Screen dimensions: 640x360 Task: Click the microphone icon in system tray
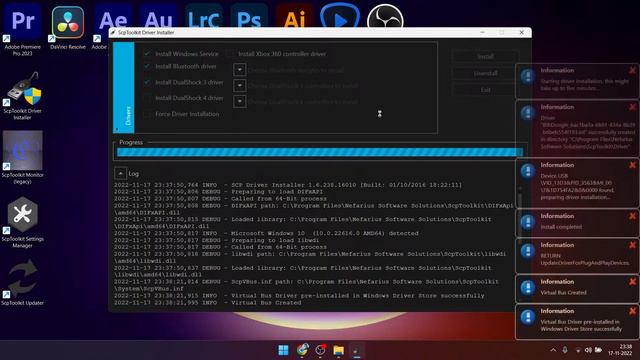point(565,350)
